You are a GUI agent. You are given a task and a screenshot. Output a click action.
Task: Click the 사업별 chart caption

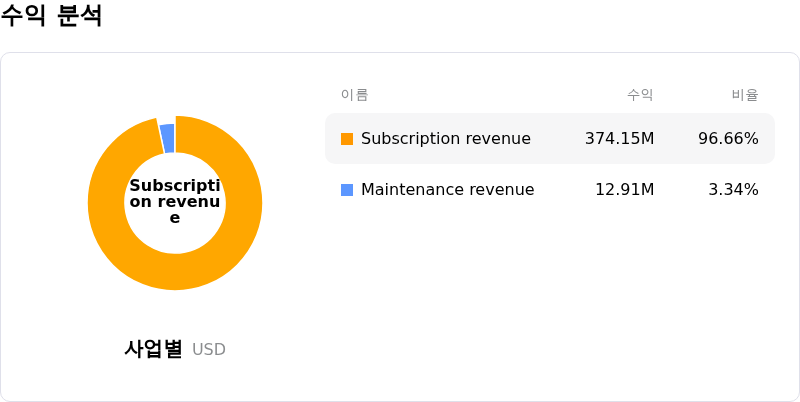(153, 349)
